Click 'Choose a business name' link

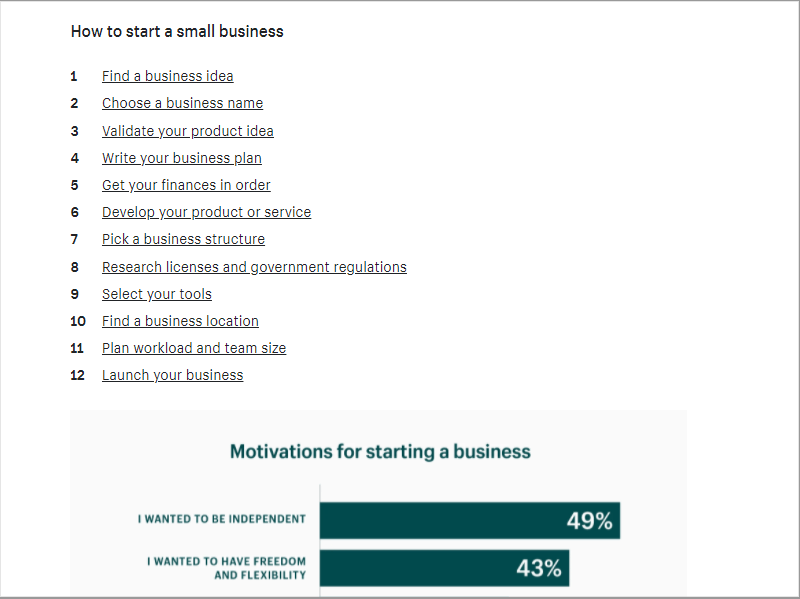pos(182,103)
